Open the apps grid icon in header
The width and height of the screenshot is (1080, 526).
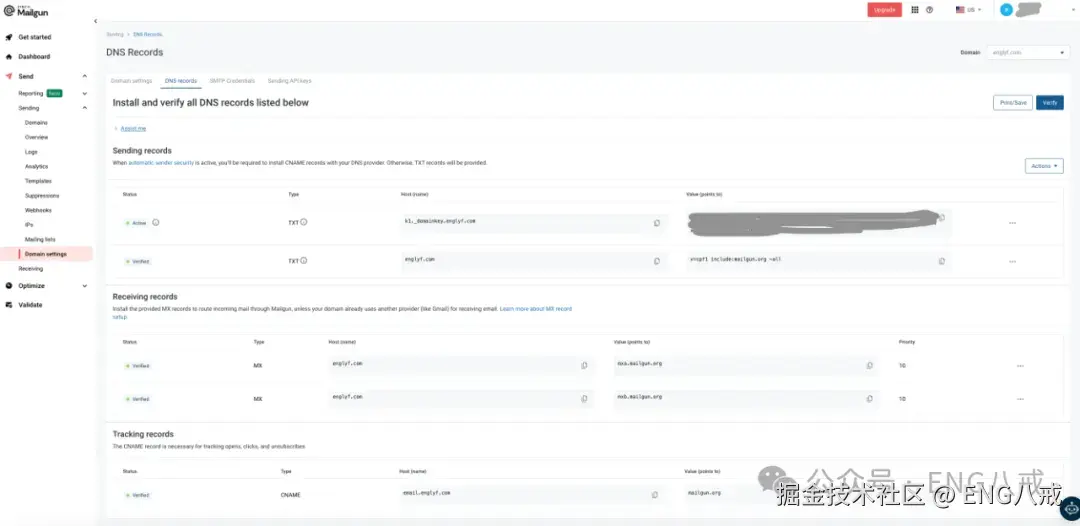[x=915, y=10]
